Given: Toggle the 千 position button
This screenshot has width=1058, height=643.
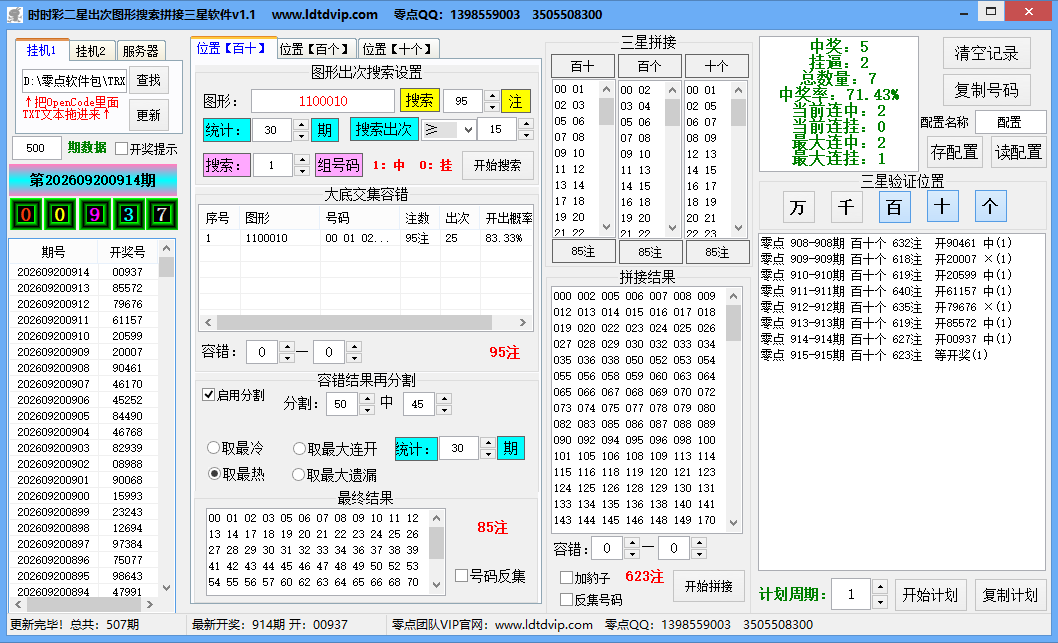Looking at the screenshot, I should [x=845, y=207].
